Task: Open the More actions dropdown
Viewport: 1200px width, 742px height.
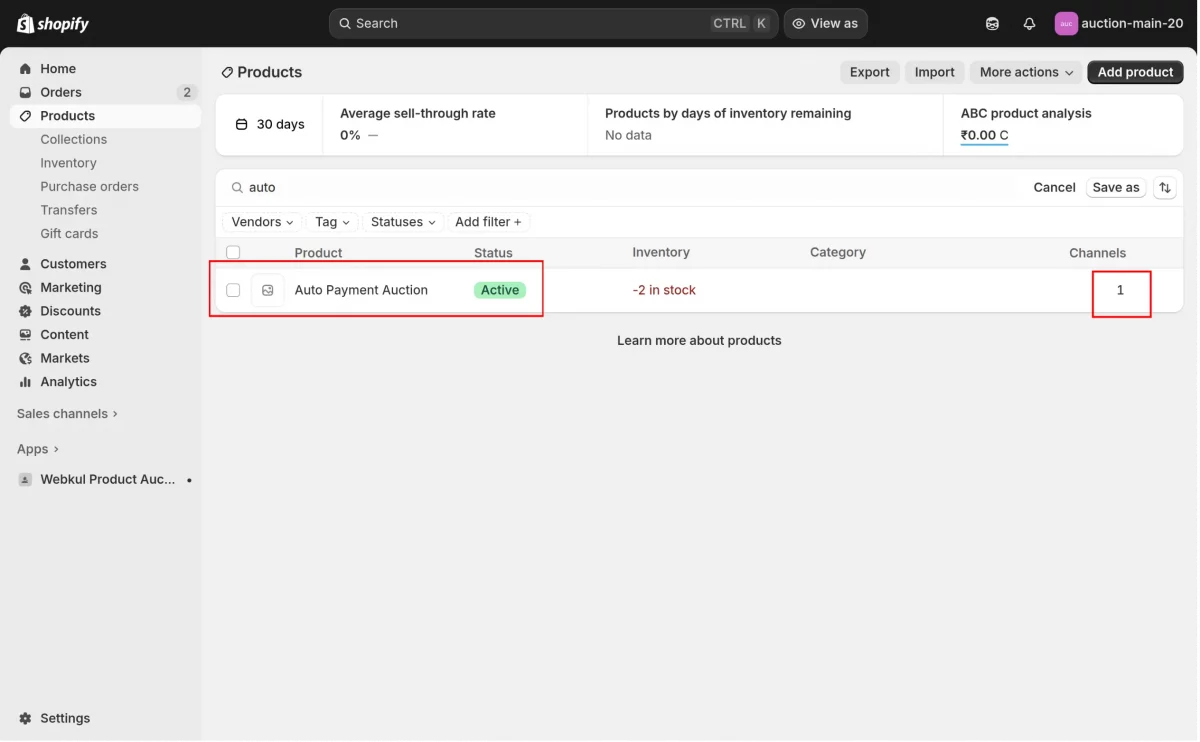Action: coord(1026,72)
